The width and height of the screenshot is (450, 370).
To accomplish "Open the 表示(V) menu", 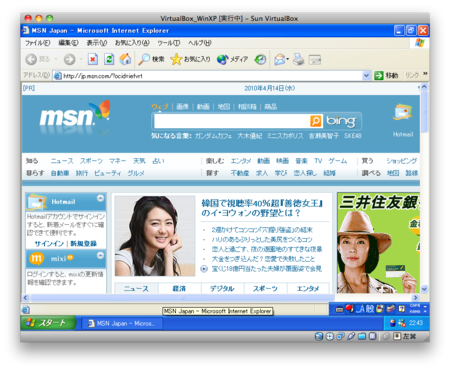I will pos(97,43).
